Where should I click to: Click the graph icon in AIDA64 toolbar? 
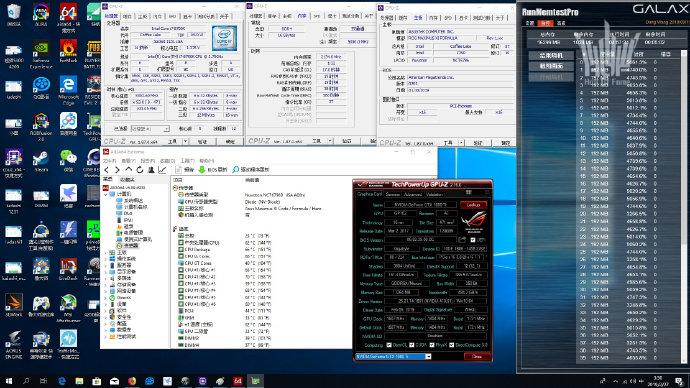click(162, 170)
